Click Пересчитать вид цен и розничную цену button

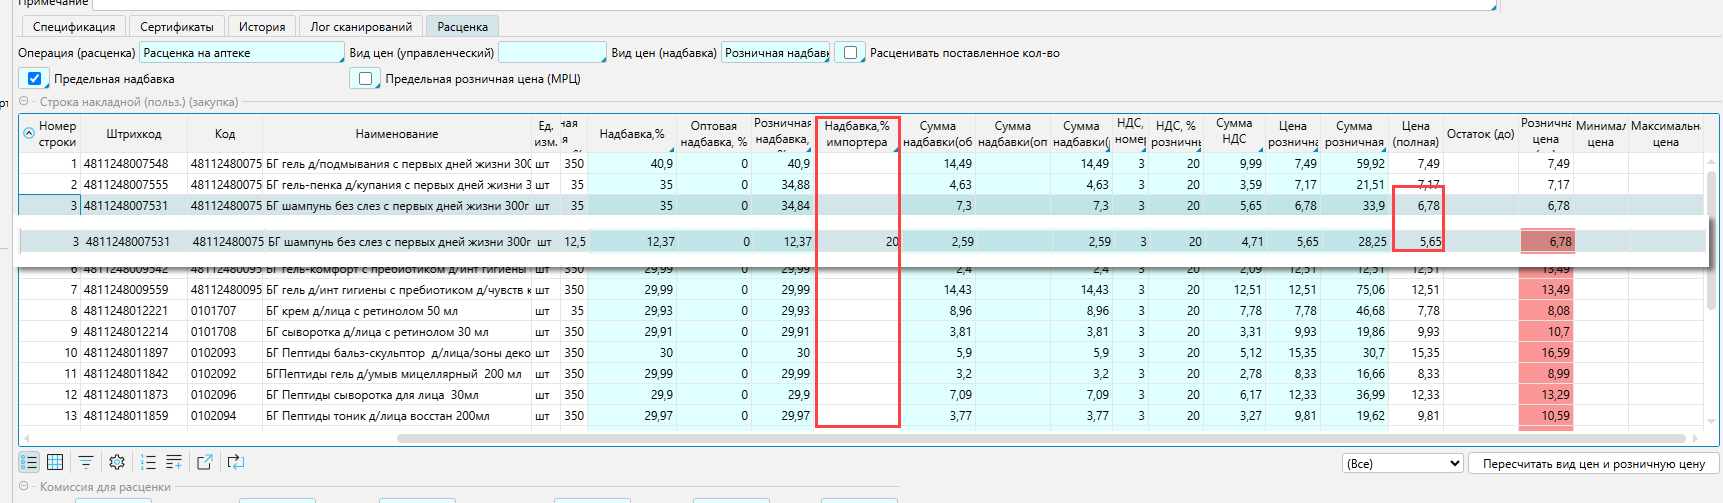click(x=1593, y=464)
